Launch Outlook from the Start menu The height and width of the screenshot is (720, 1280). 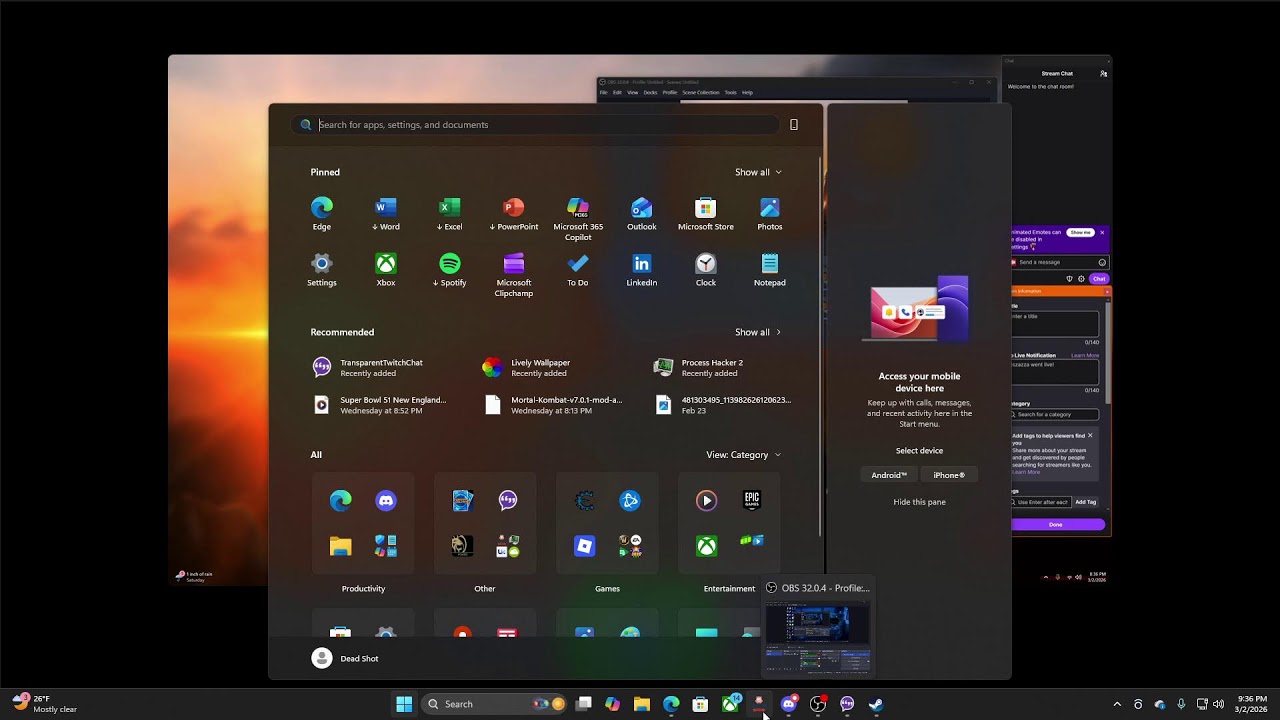[642, 213]
